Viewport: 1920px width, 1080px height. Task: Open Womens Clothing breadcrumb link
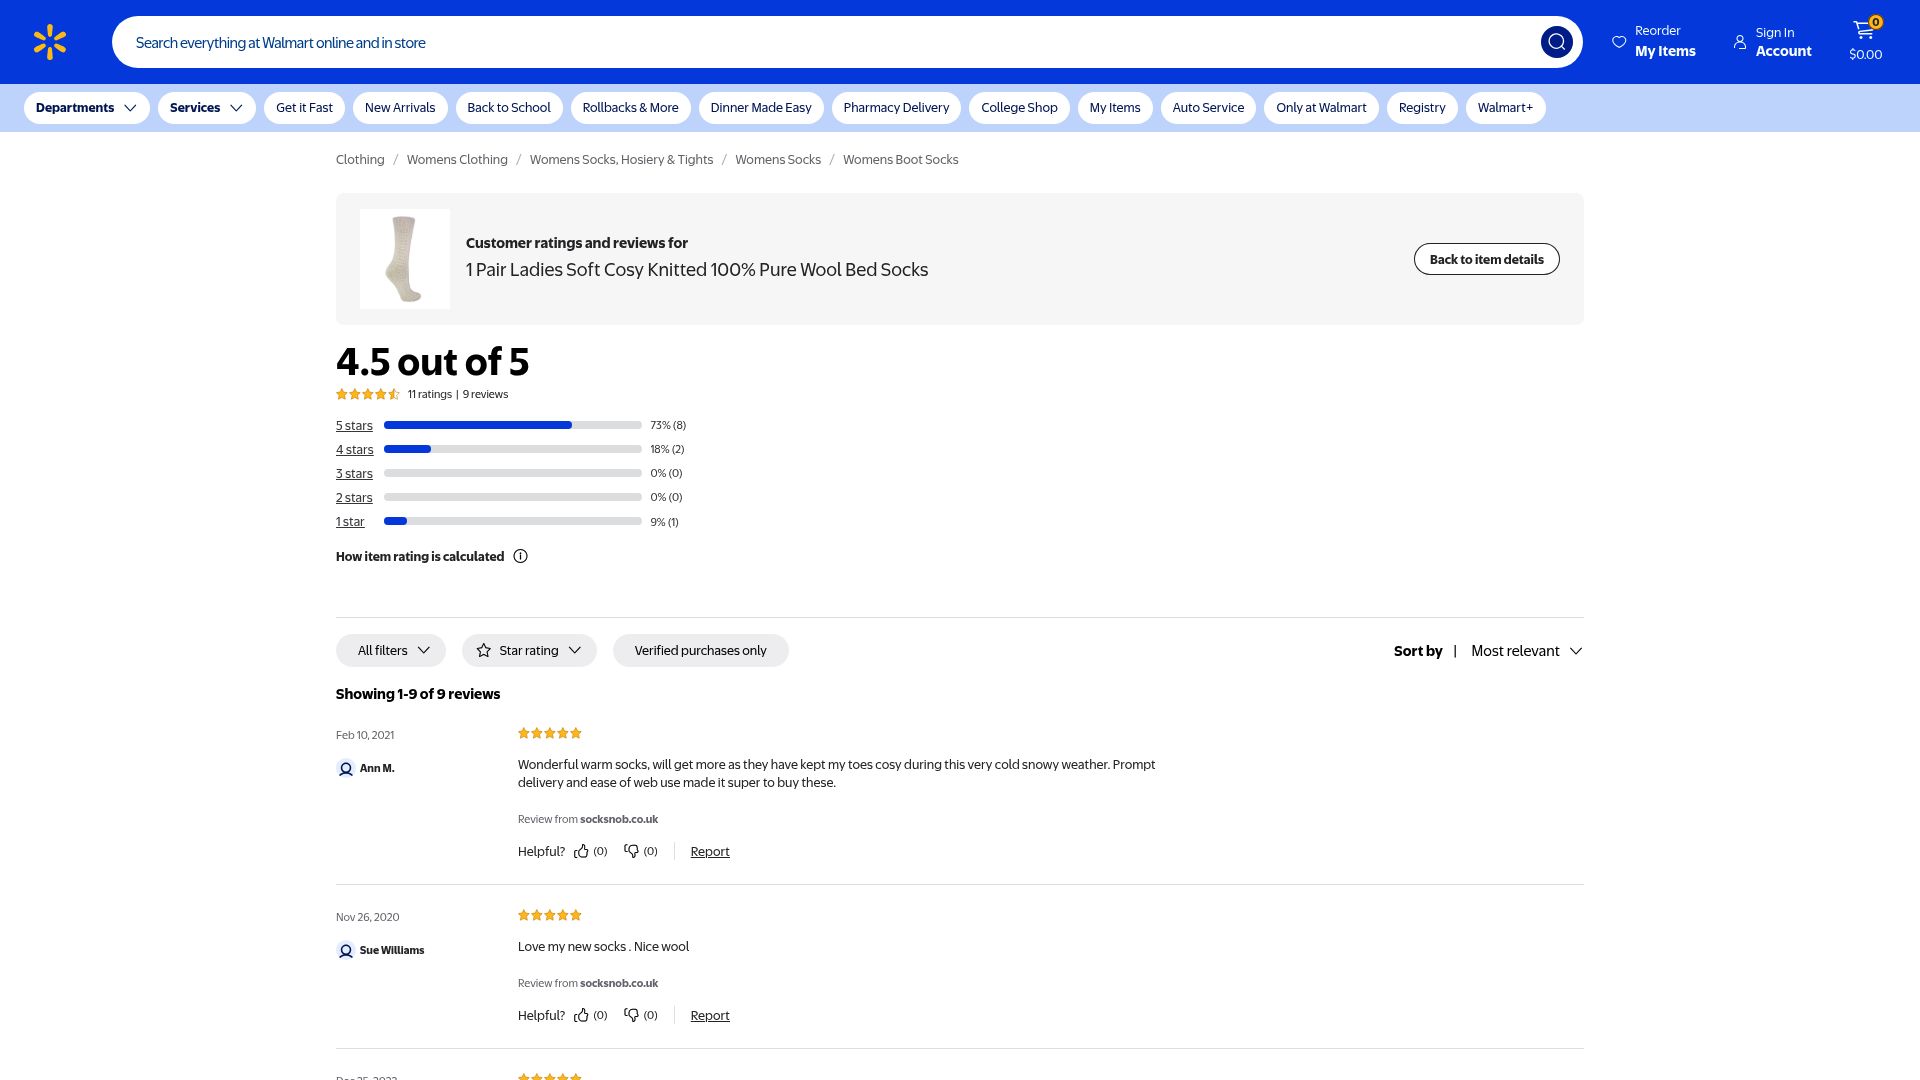457,160
